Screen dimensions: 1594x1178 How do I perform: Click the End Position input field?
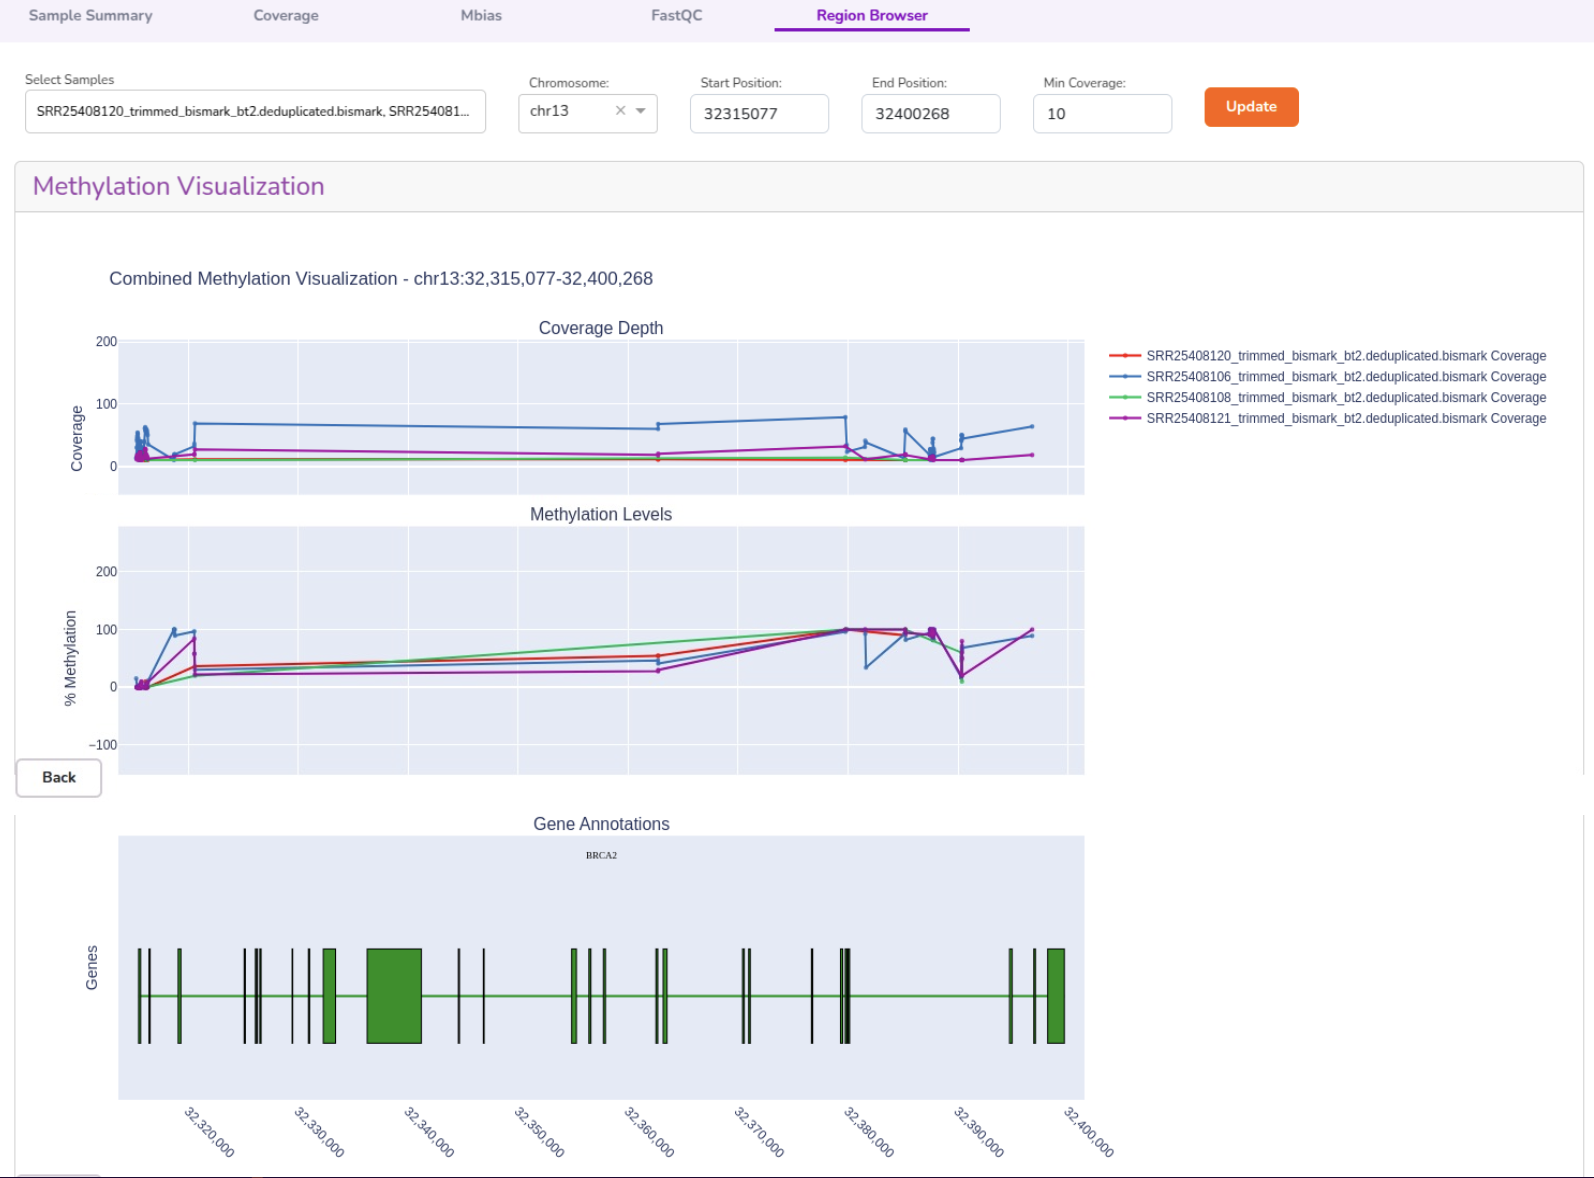[931, 113]
